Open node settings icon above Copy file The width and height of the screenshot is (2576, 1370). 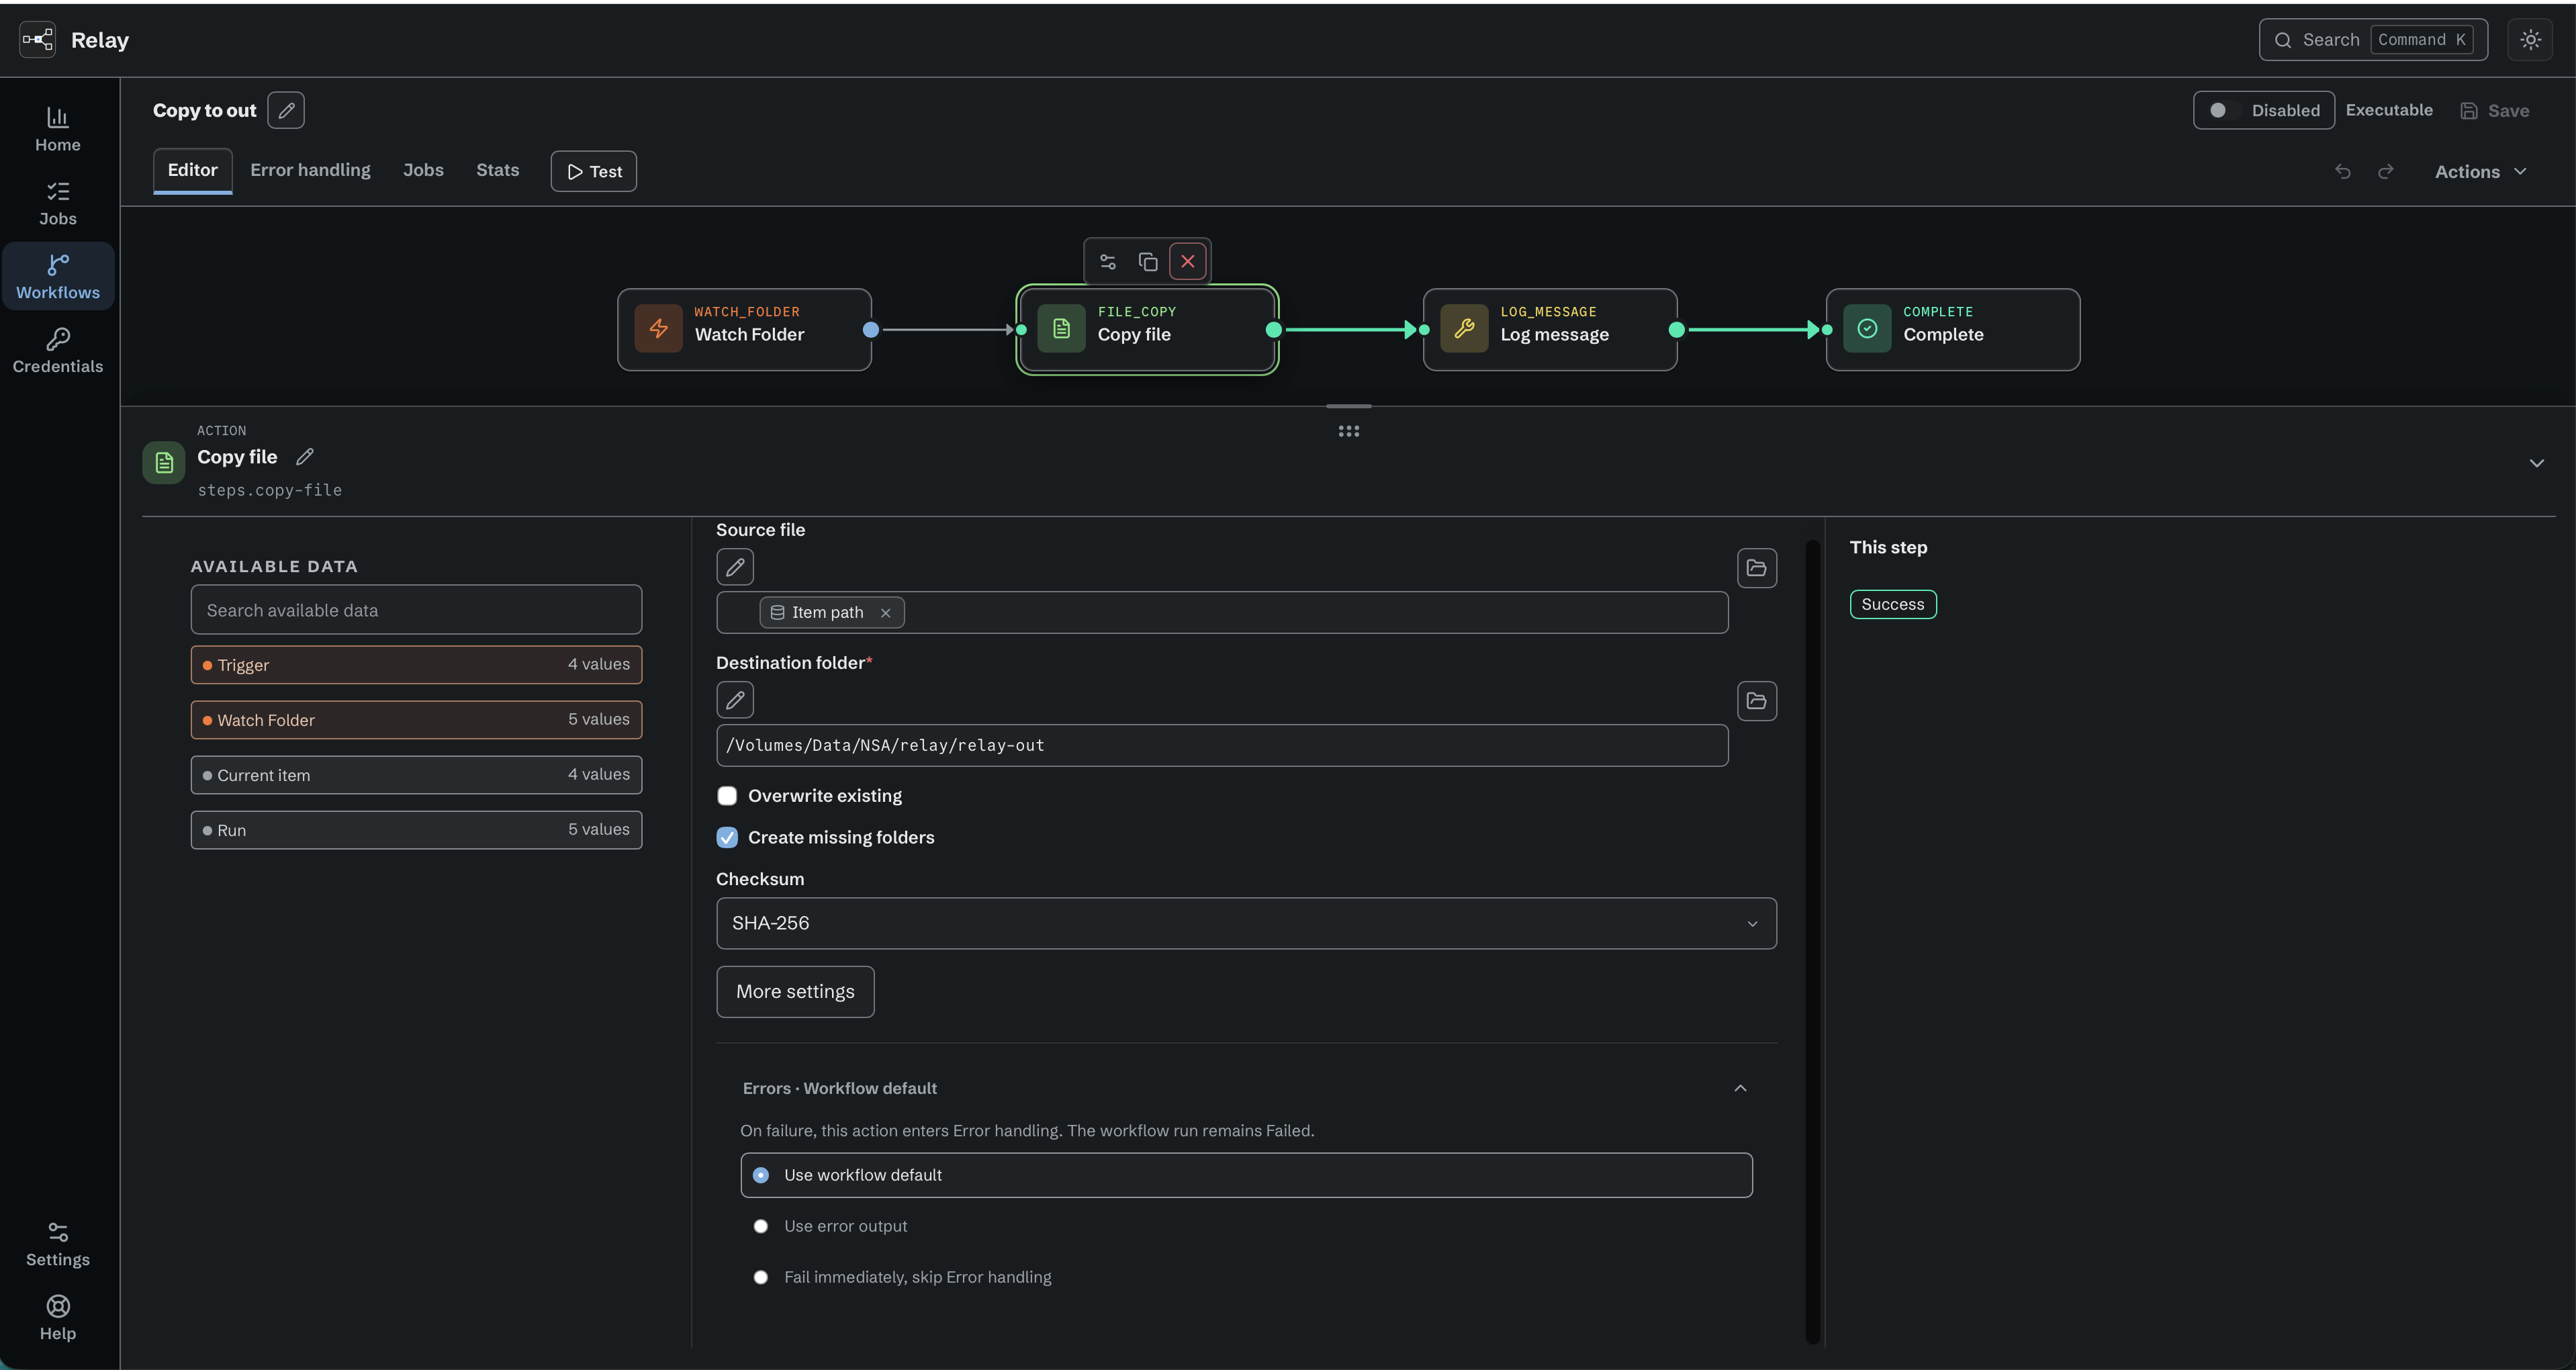[1108, 262]
